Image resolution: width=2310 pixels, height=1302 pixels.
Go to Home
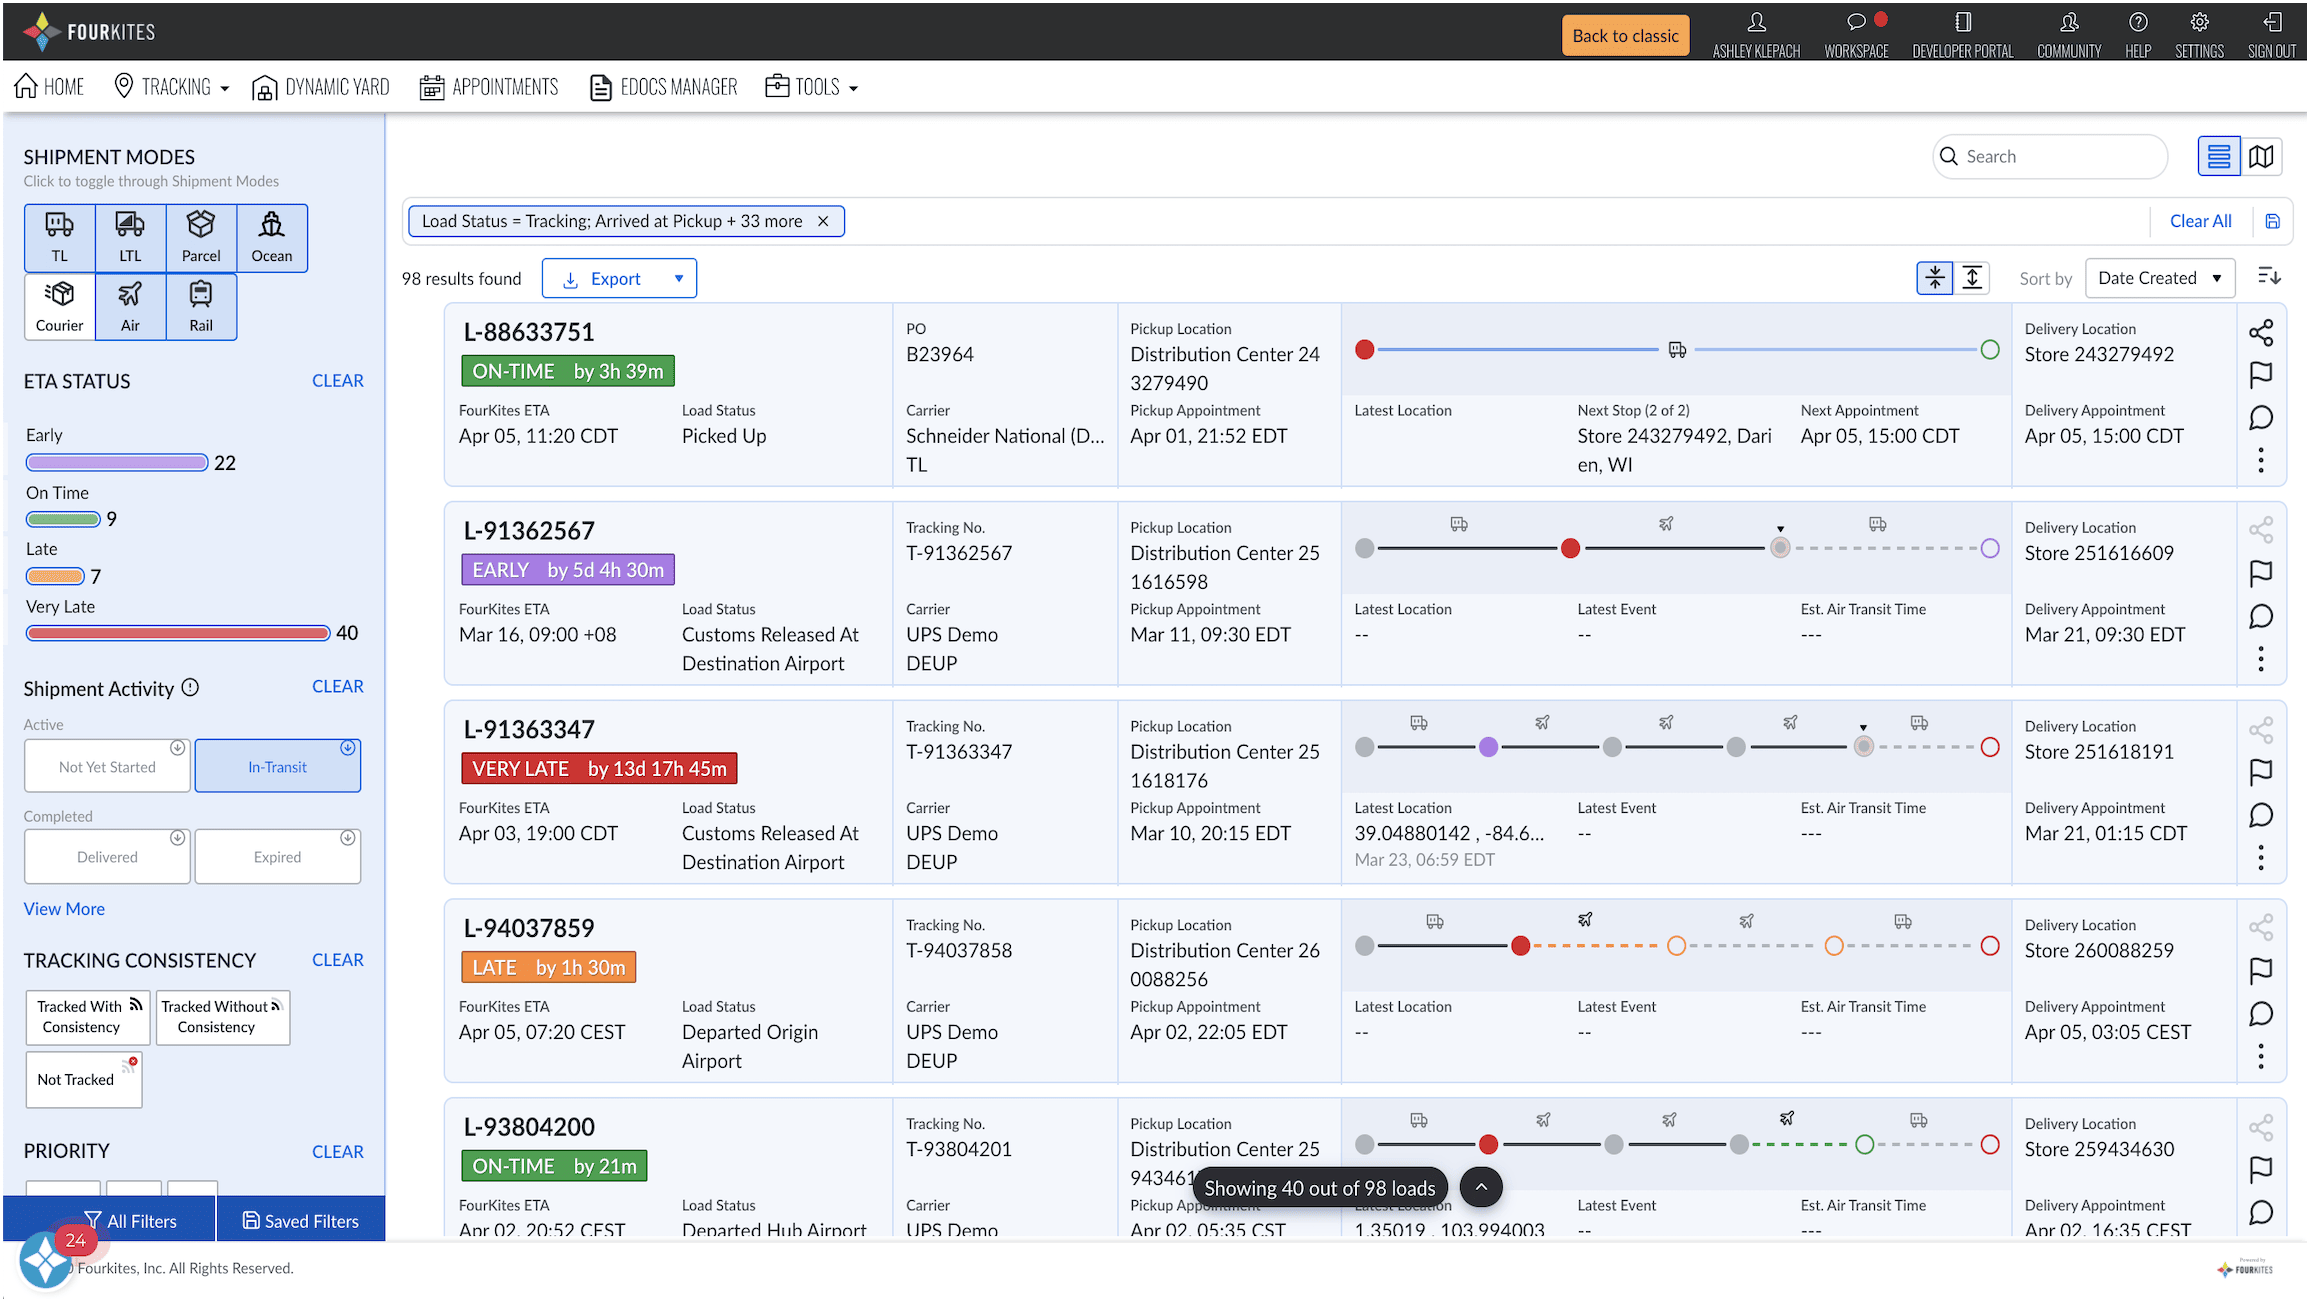tap(49, 87)
